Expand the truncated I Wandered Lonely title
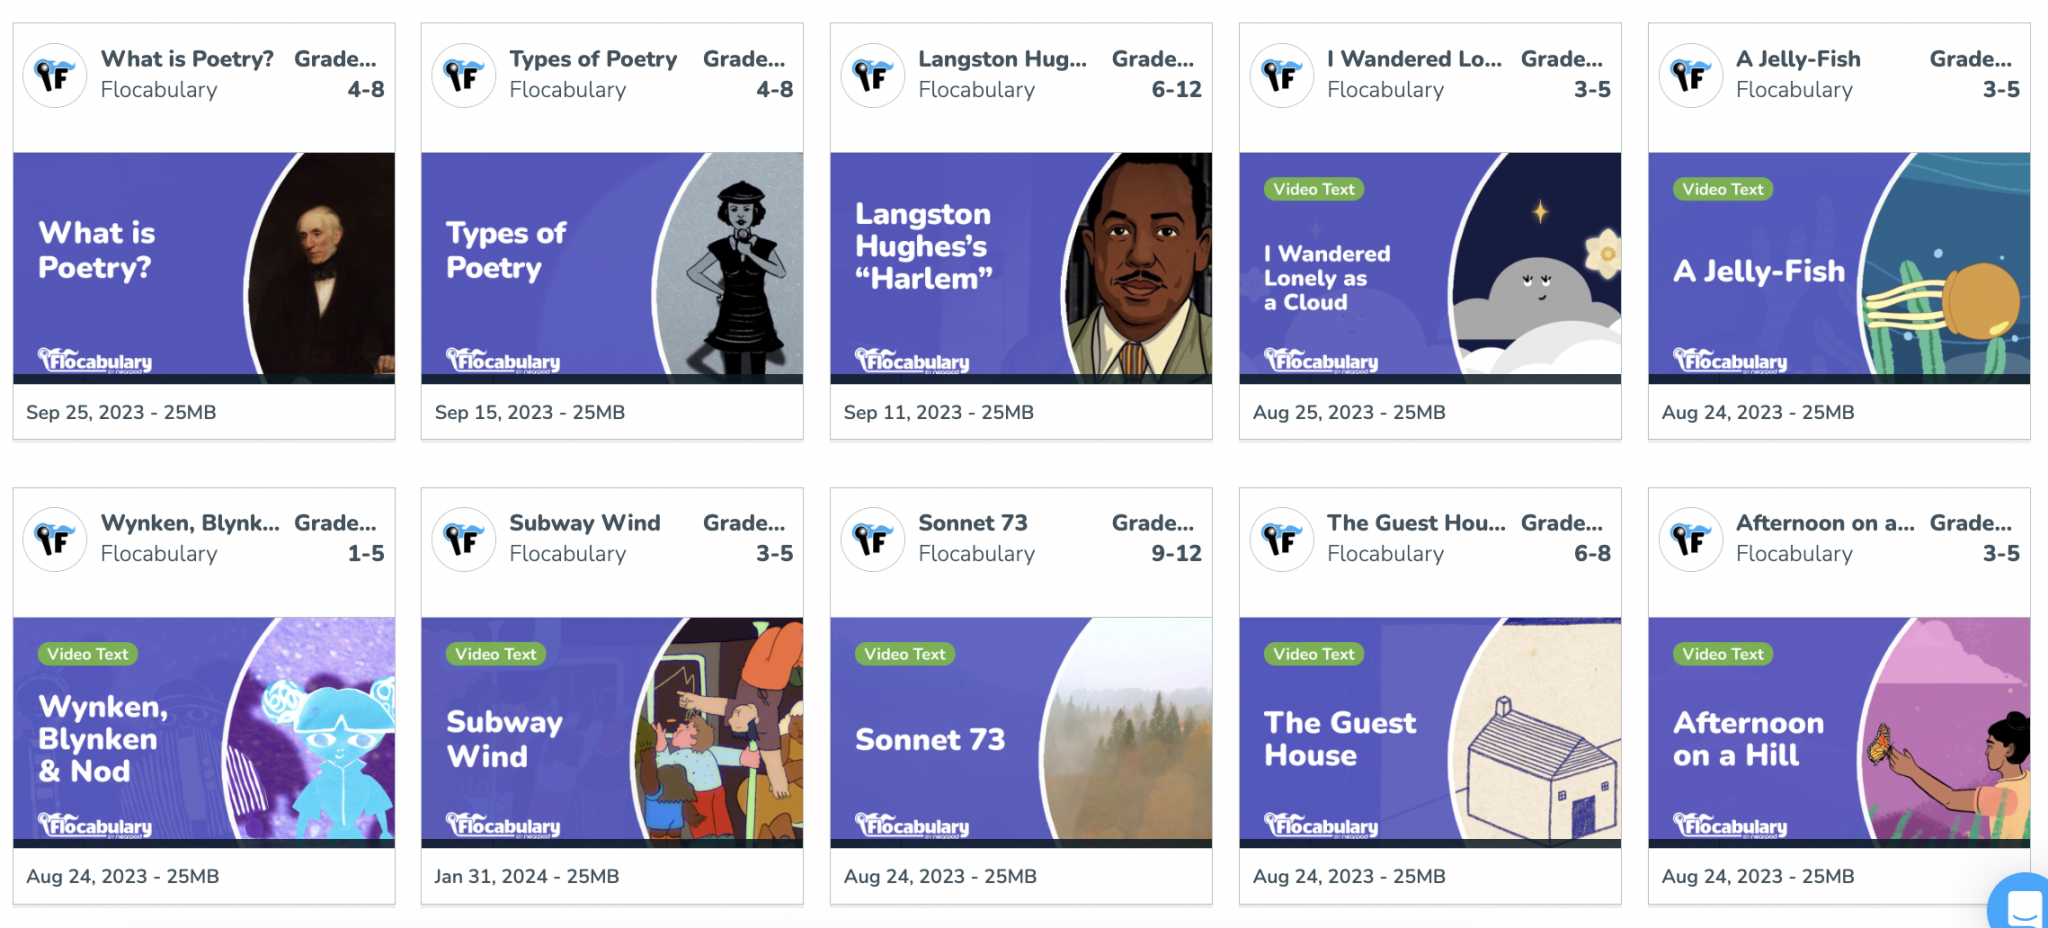This screenshot has width=2048, height=928. [x=1414, y=59]
